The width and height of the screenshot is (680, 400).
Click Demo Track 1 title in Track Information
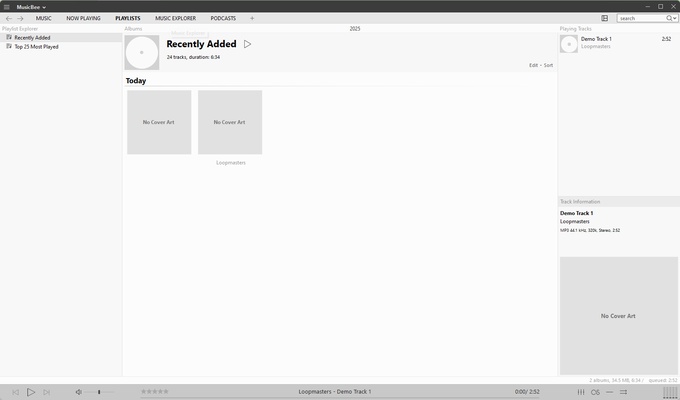coord(576,213)
